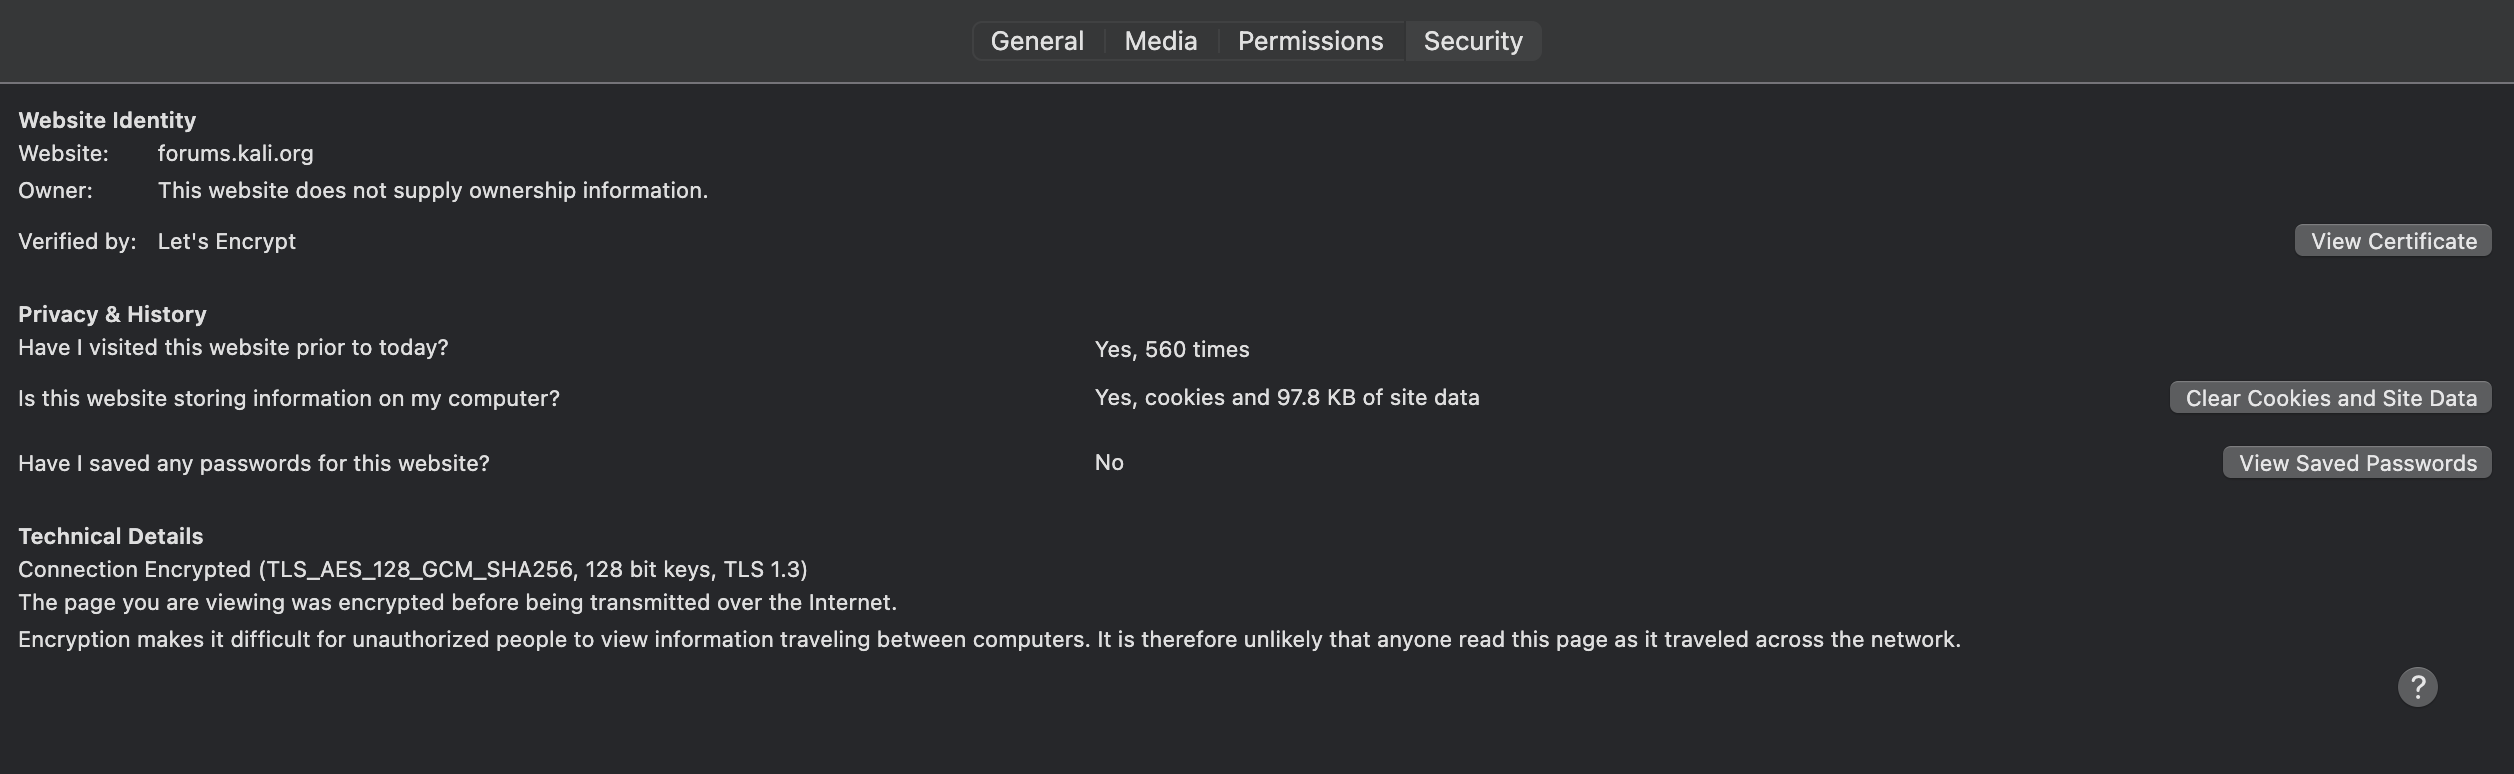Click the ownership information text
The image size is (2514, 774).
pyautogui.click(x=432, y=191)
